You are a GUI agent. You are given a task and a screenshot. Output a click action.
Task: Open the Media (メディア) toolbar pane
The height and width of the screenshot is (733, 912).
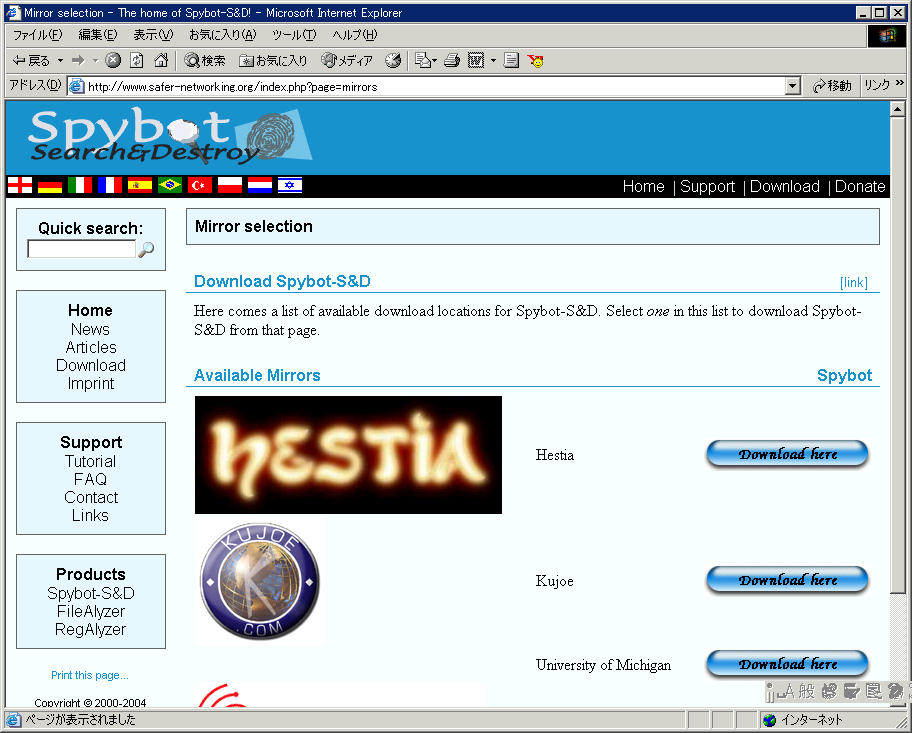pos(347,61)
